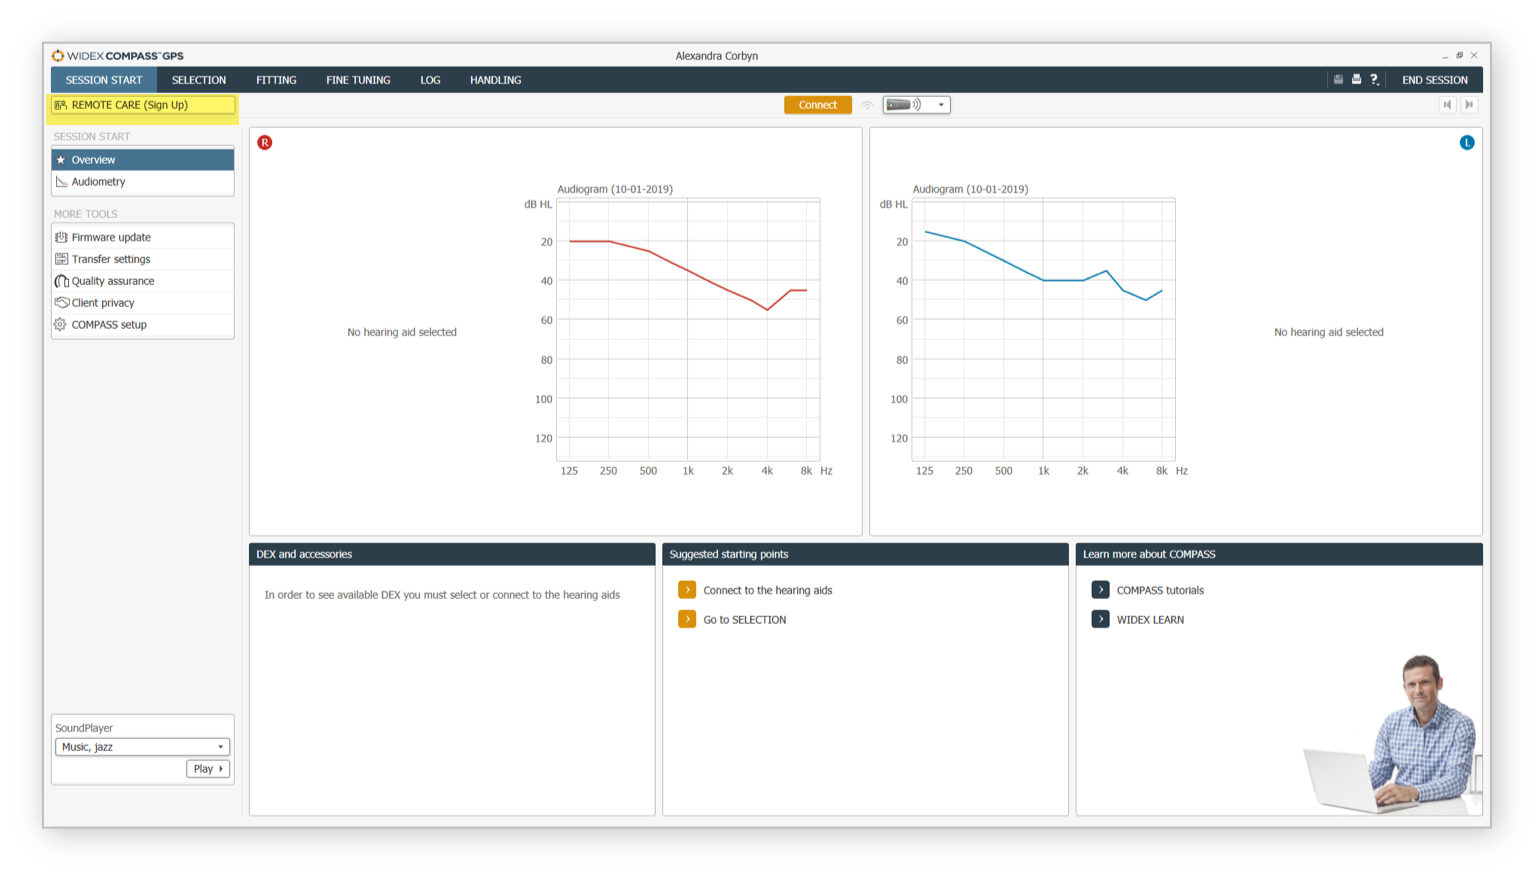Go to the FINE TUNING tab
This screenshot has width=1539, height=877.
point(358,80)
